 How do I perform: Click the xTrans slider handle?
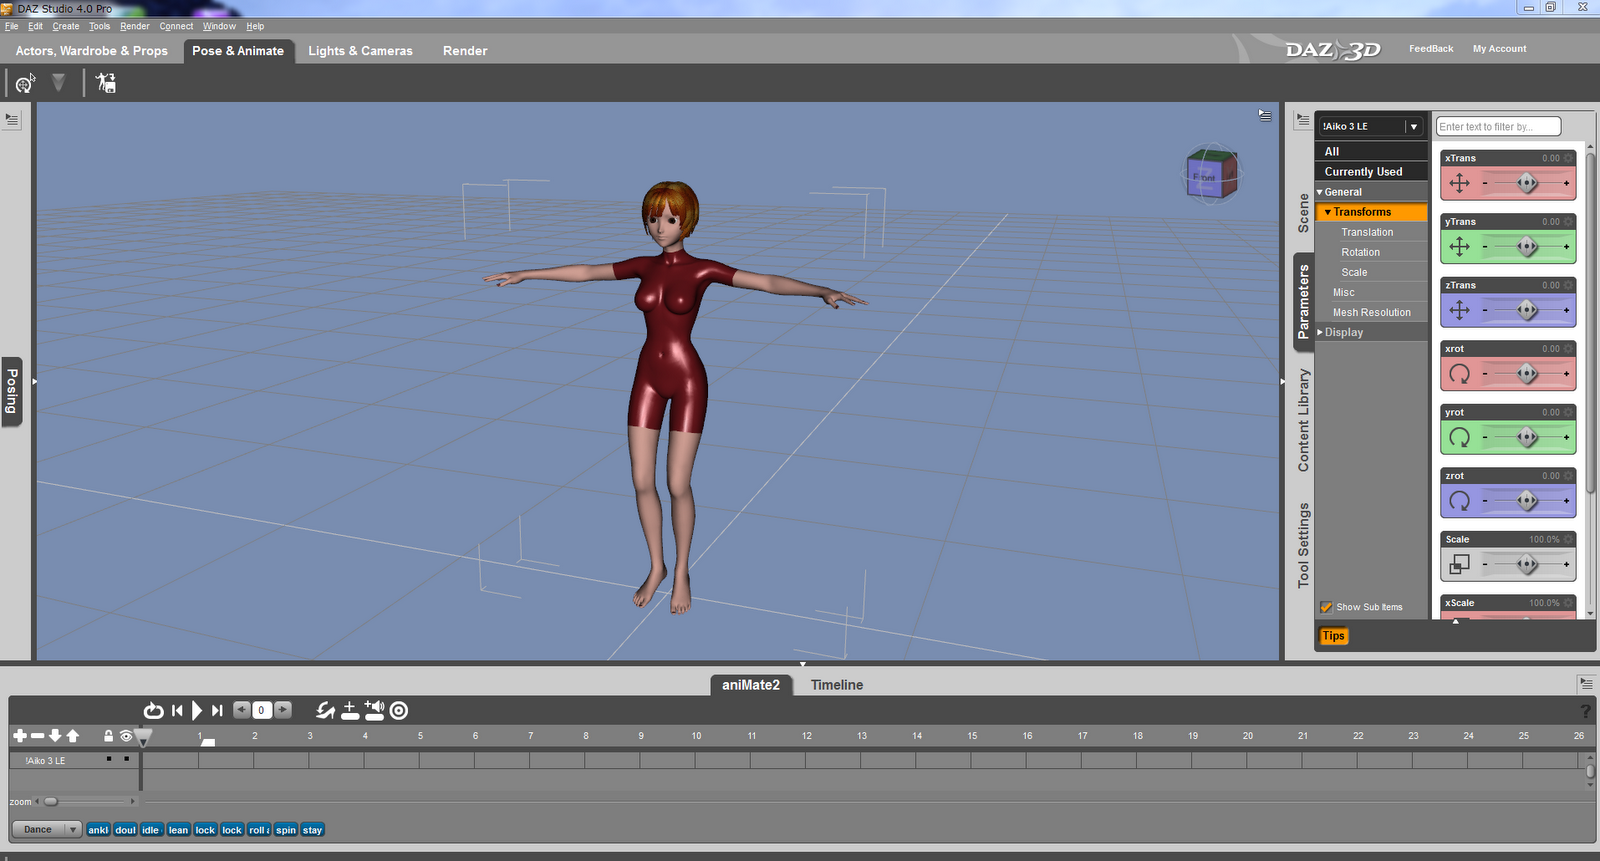coord(1527,183)
